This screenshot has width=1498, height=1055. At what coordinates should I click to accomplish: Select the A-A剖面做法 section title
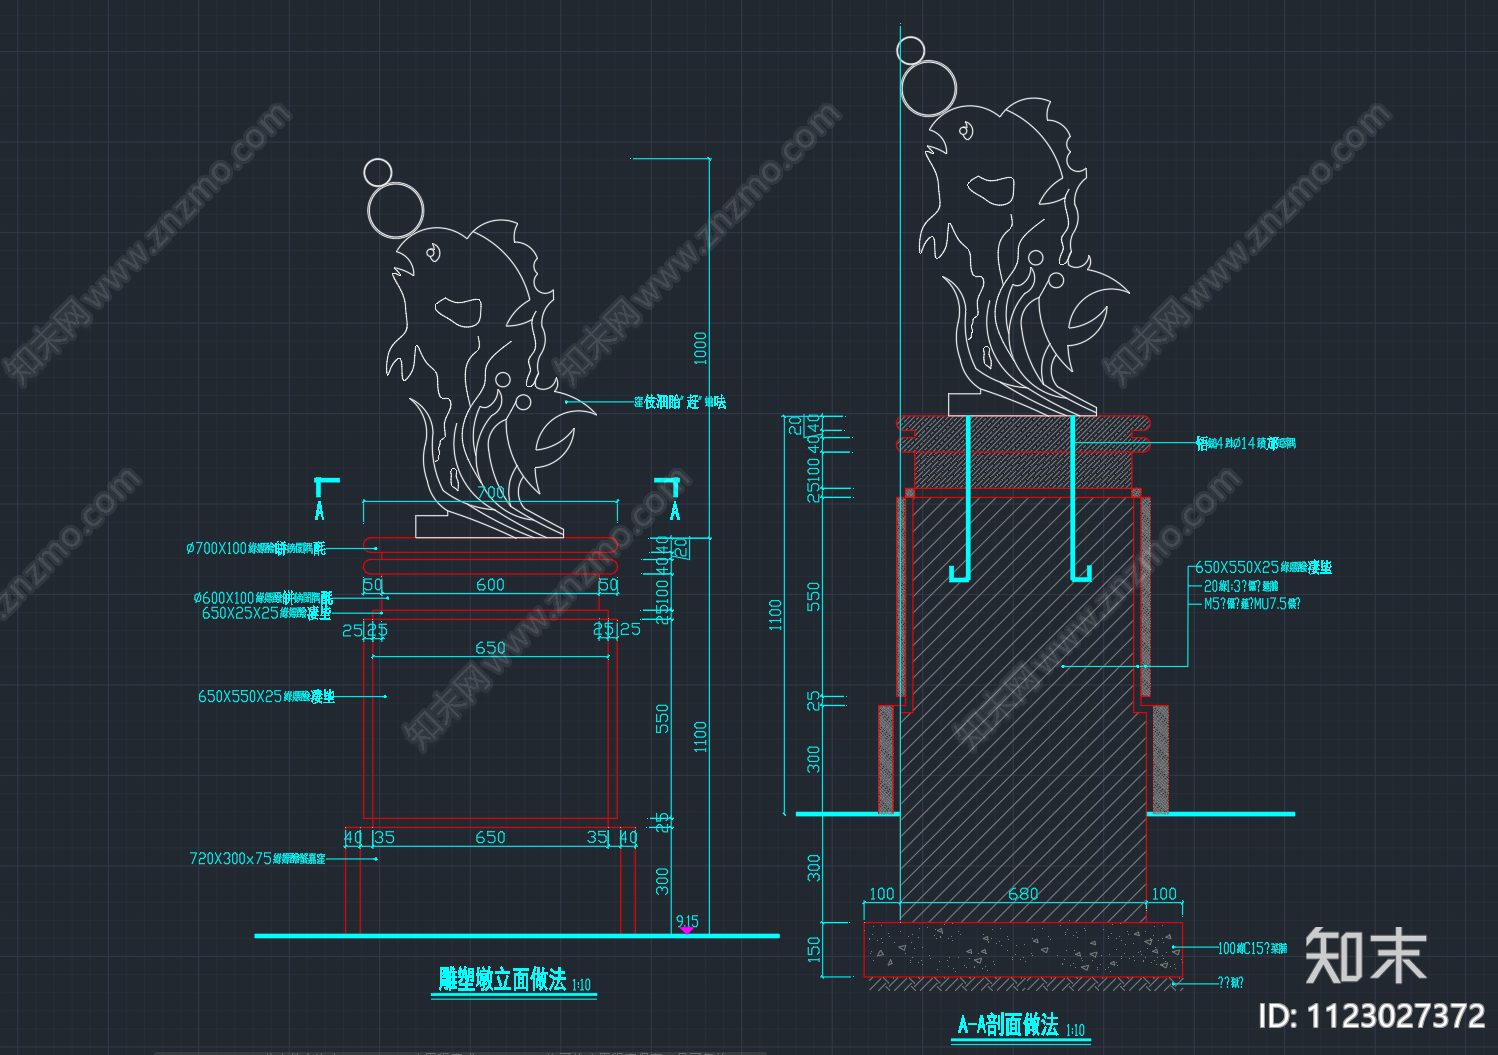(x=1008, y=1024)
